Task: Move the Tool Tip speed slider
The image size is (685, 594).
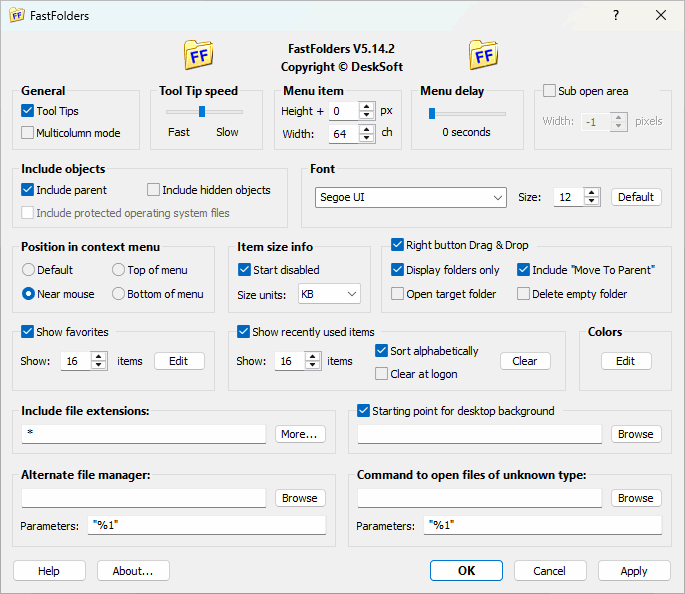Action: [202, 112]
